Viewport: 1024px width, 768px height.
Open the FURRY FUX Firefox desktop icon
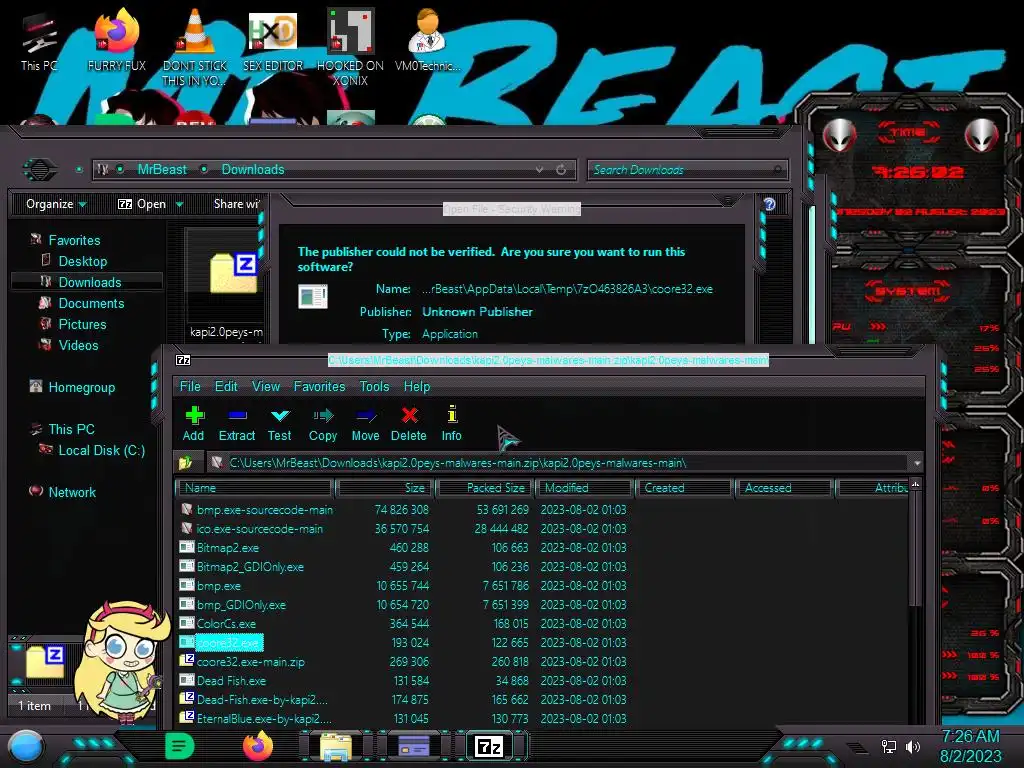click(116, 40)
